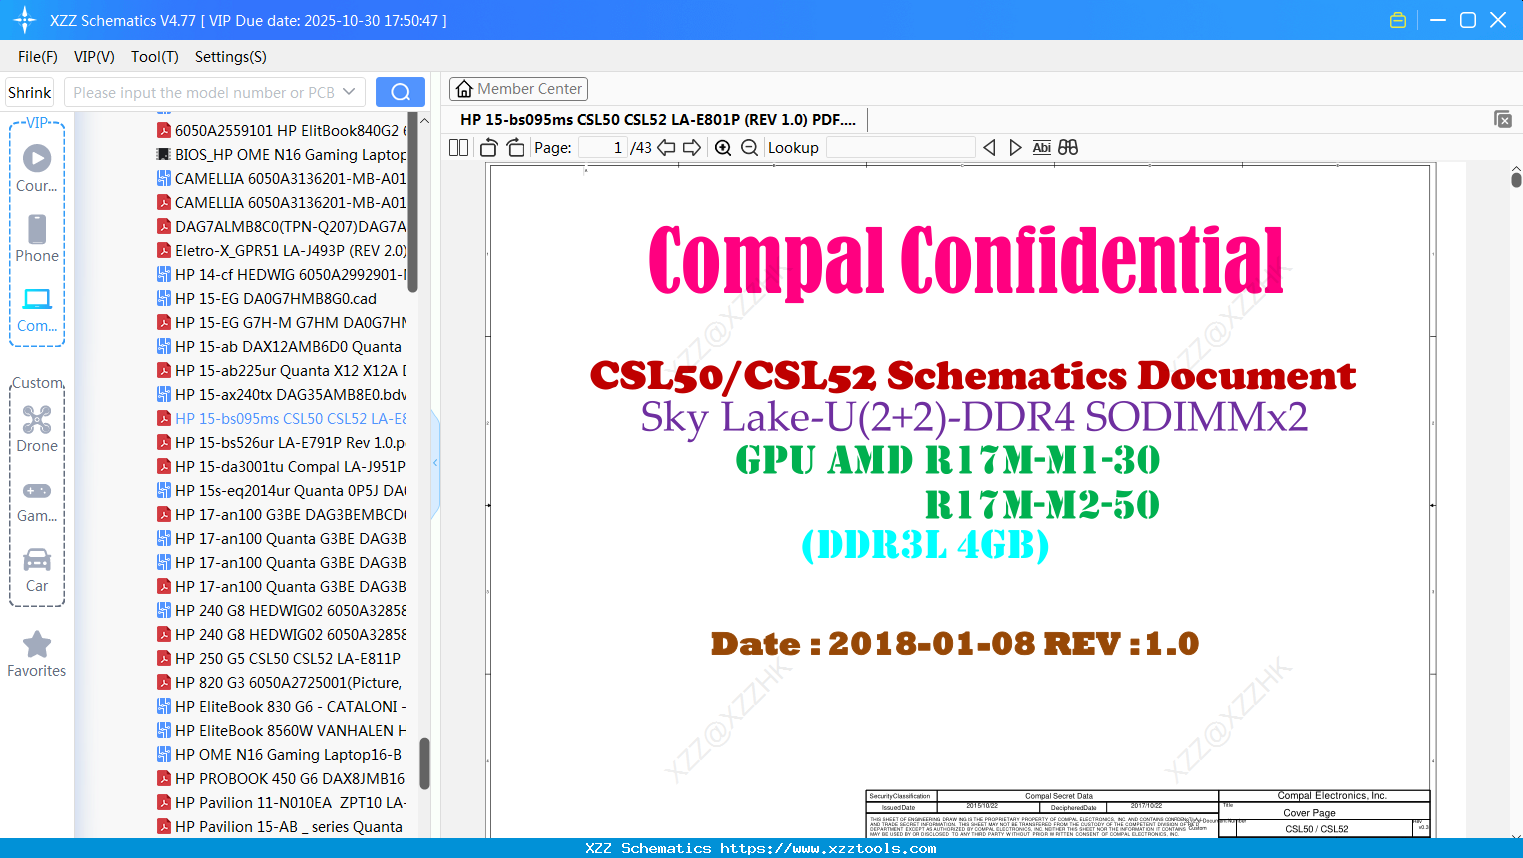Screen dimensions: 1523x858
Task: Click the Lookup text field
Action: 900,147
